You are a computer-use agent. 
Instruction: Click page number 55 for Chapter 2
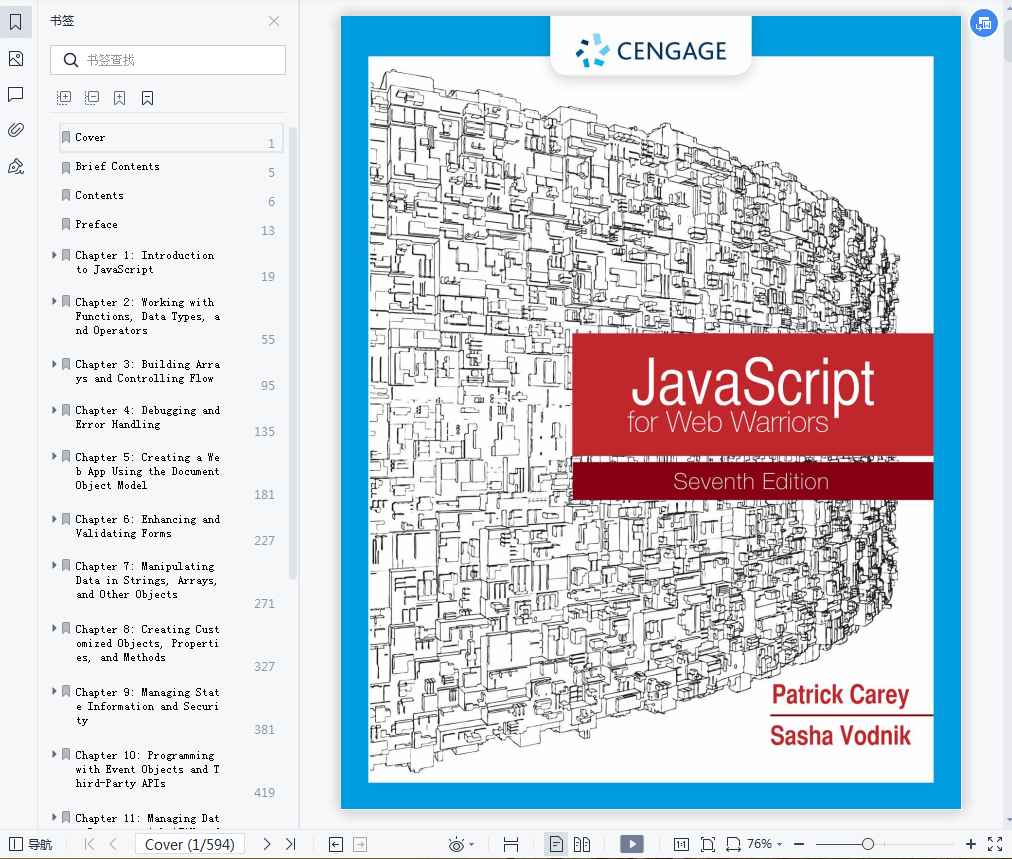tap(268, 339)
